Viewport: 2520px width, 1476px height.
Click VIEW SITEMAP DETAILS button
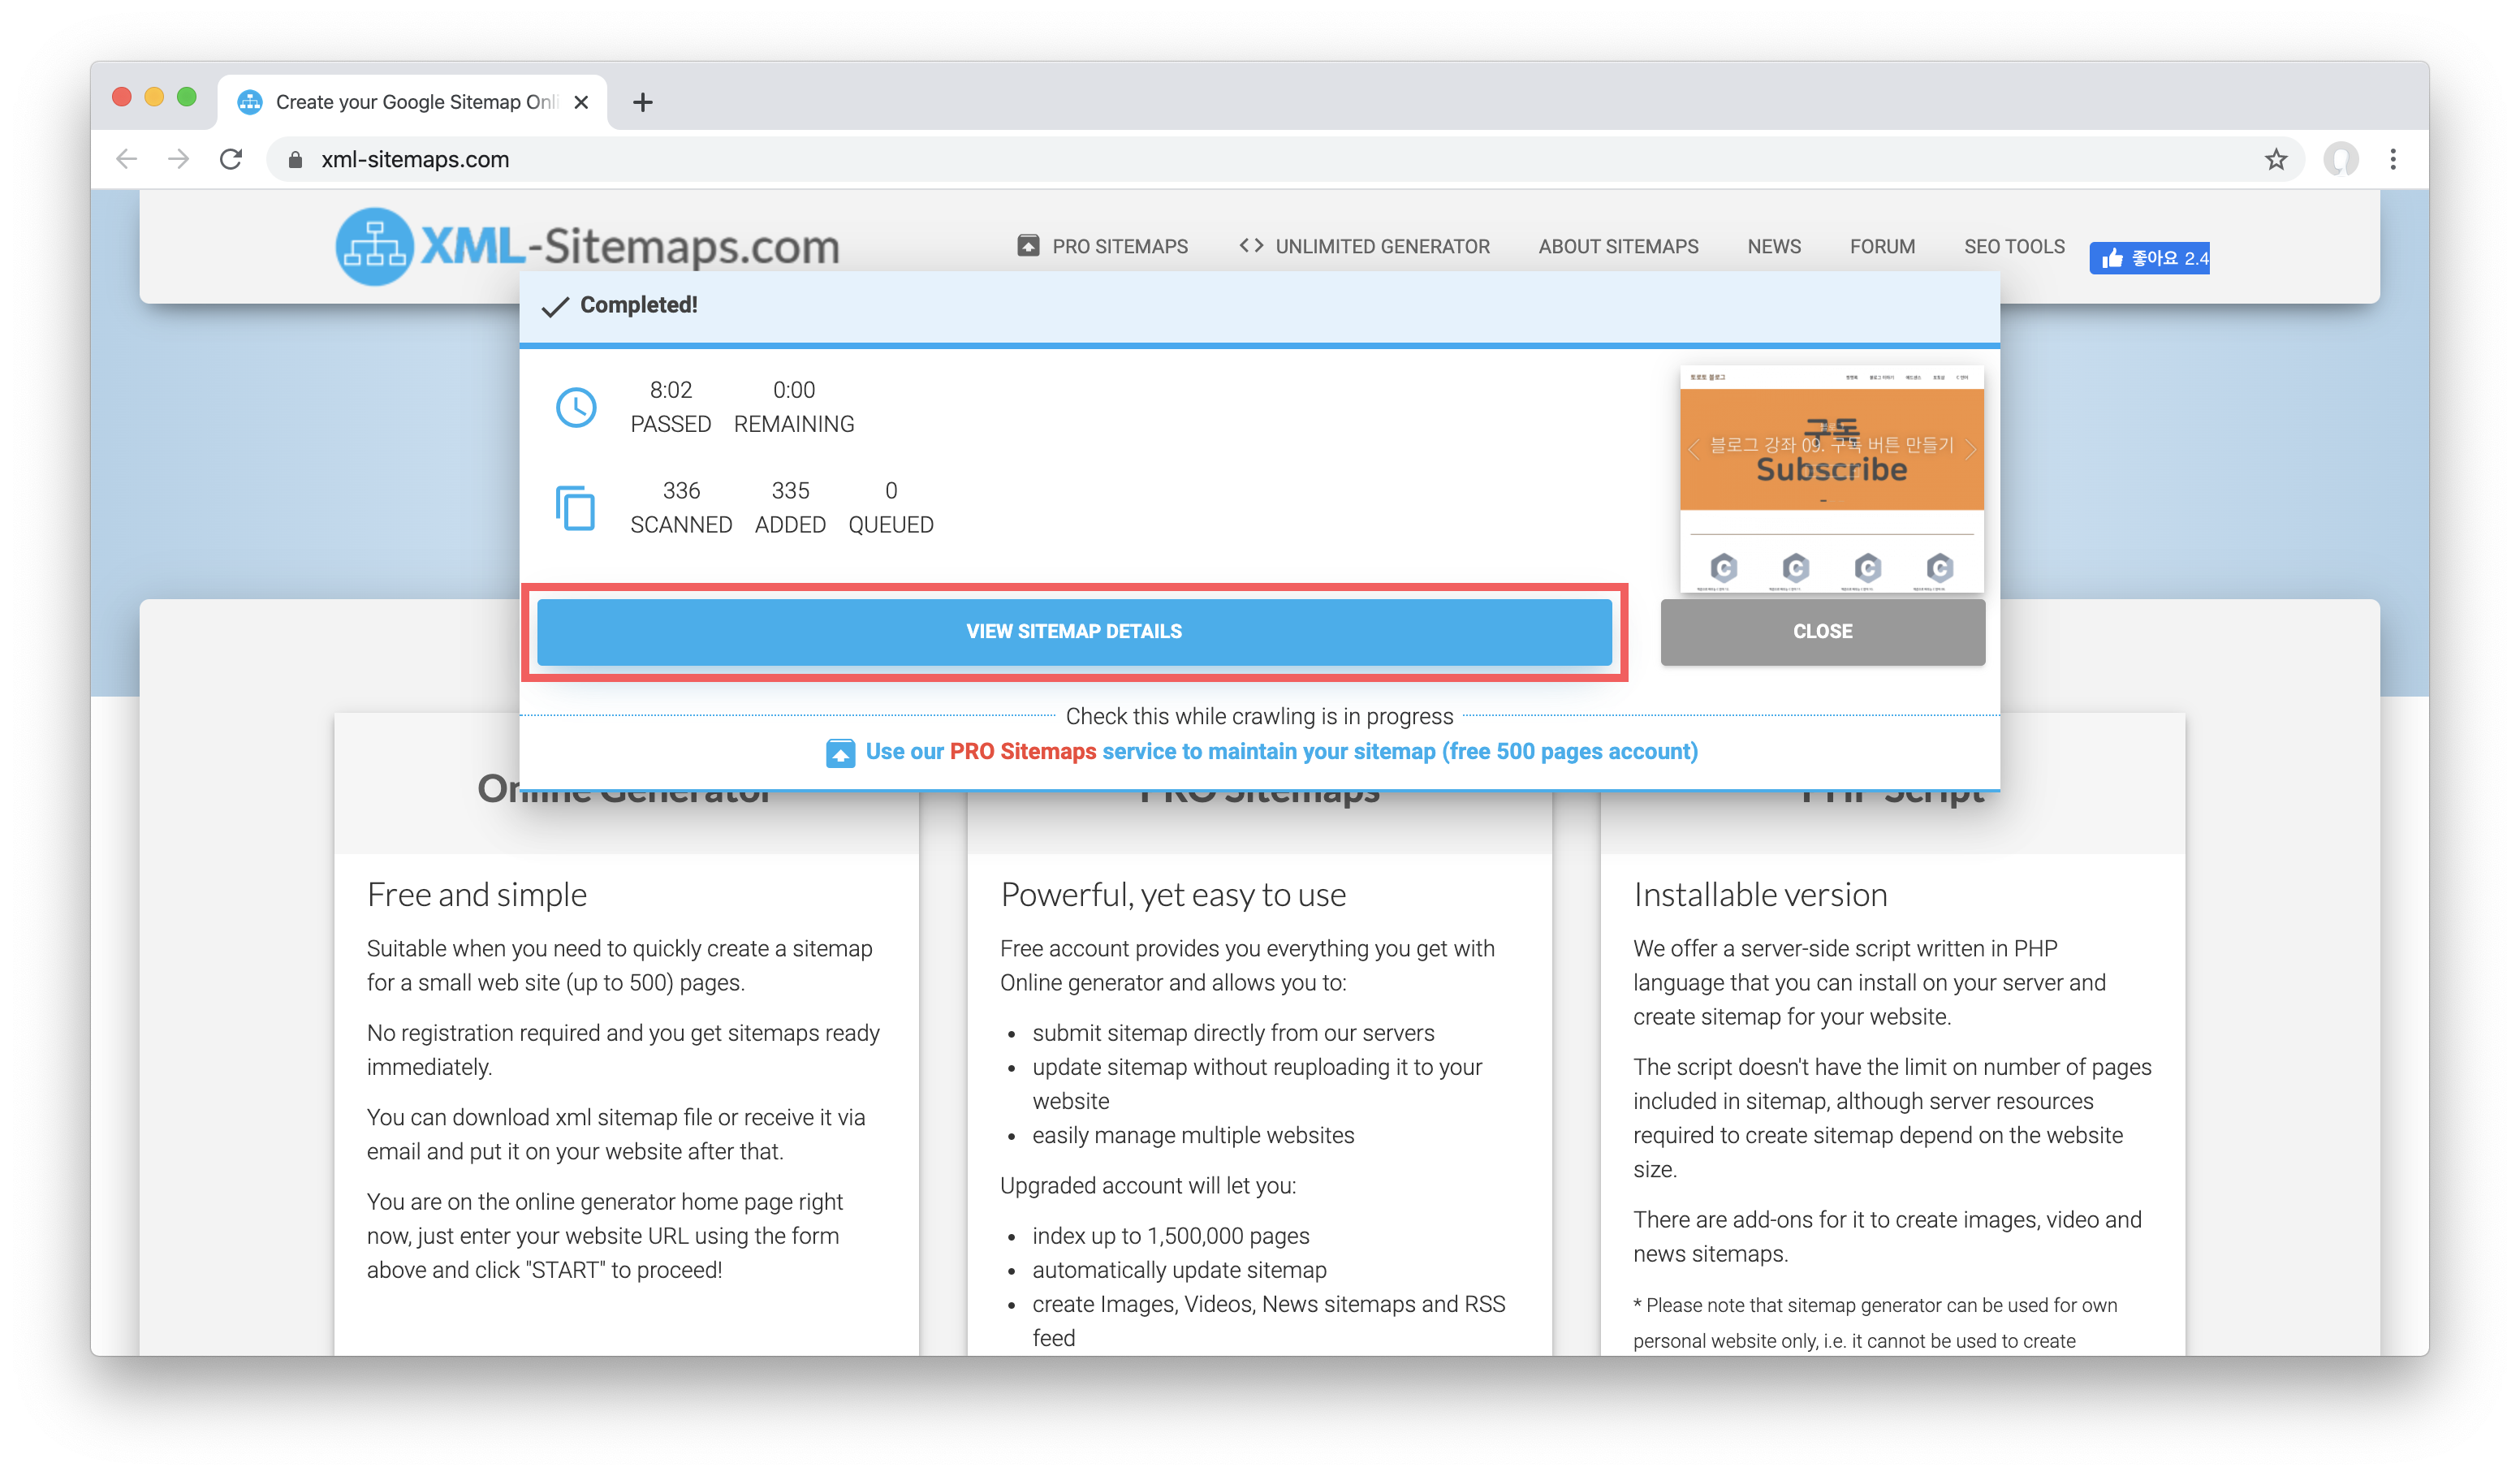tap(1074, 631)
